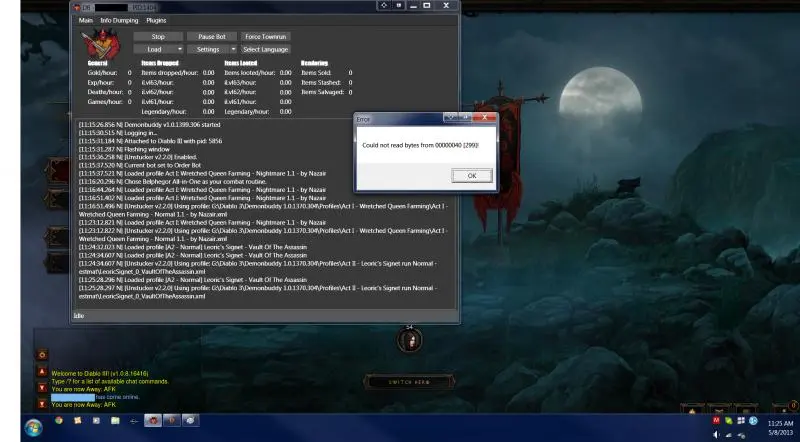
Task: Click the red M tray icon
Action: tap(716, 420)
